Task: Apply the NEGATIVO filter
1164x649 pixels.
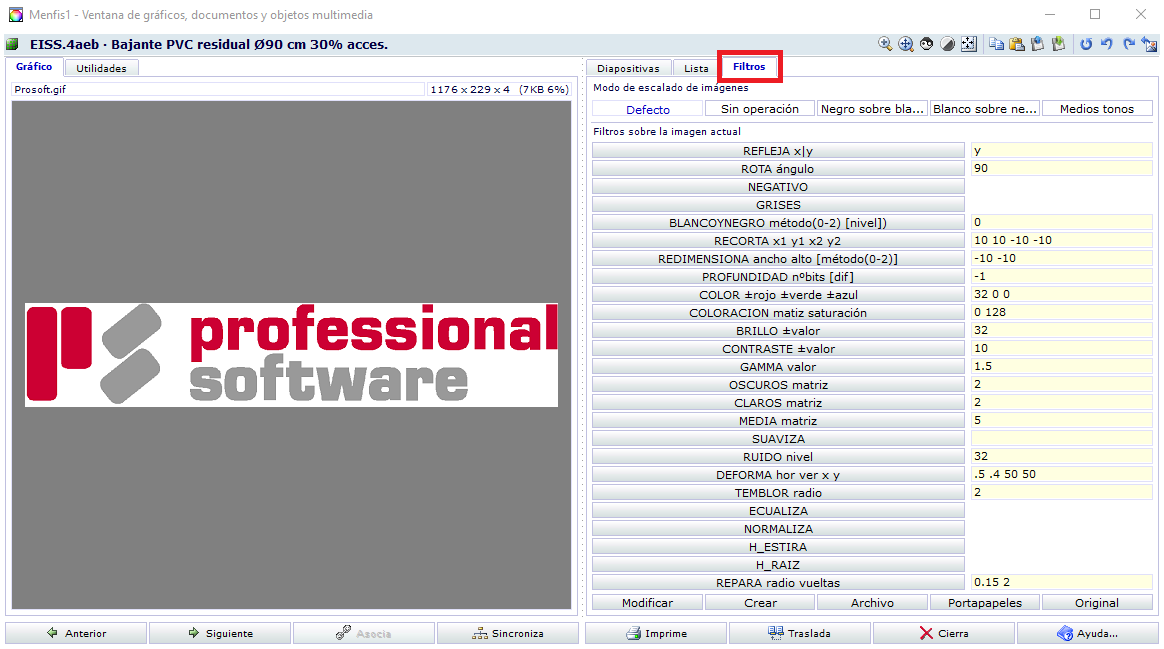Action: tap(778, 187)
